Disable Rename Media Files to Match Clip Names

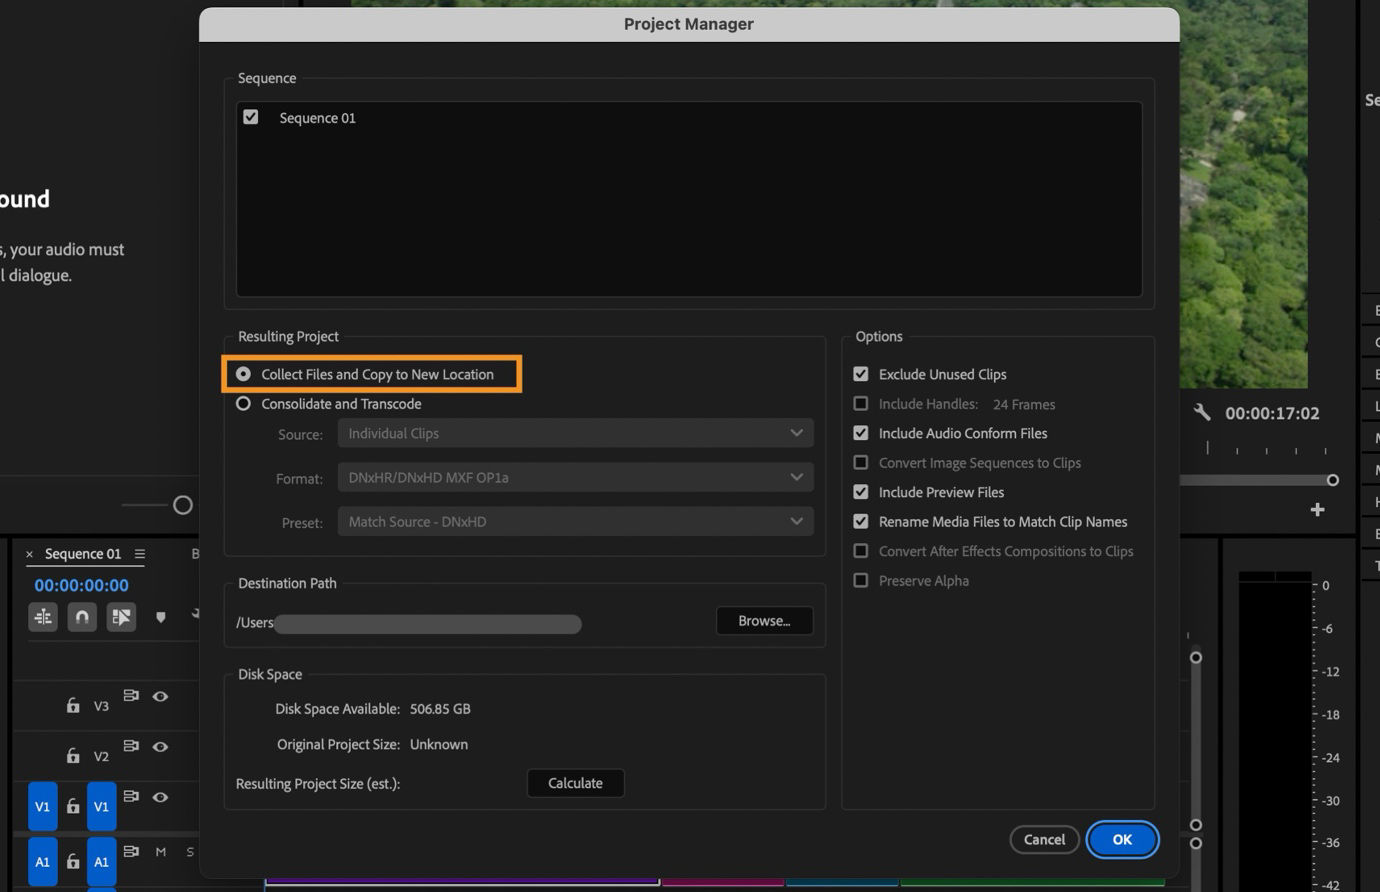pyautogui.click(x=861, y=521)
